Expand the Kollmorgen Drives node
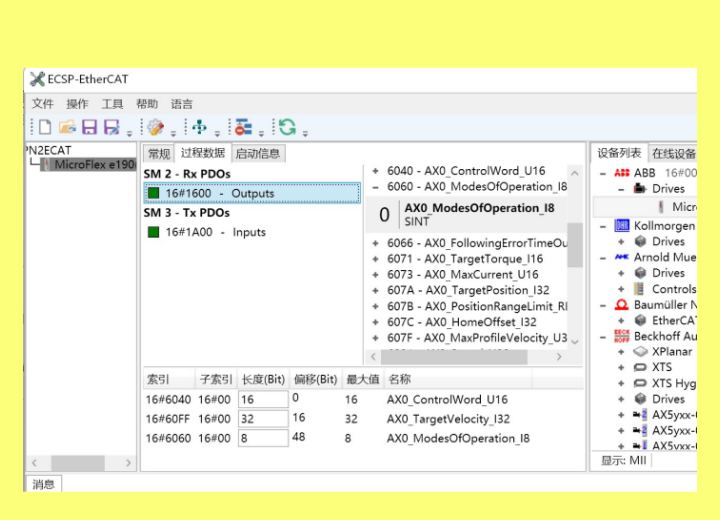The image size is (720, 520). pos(622,242)
